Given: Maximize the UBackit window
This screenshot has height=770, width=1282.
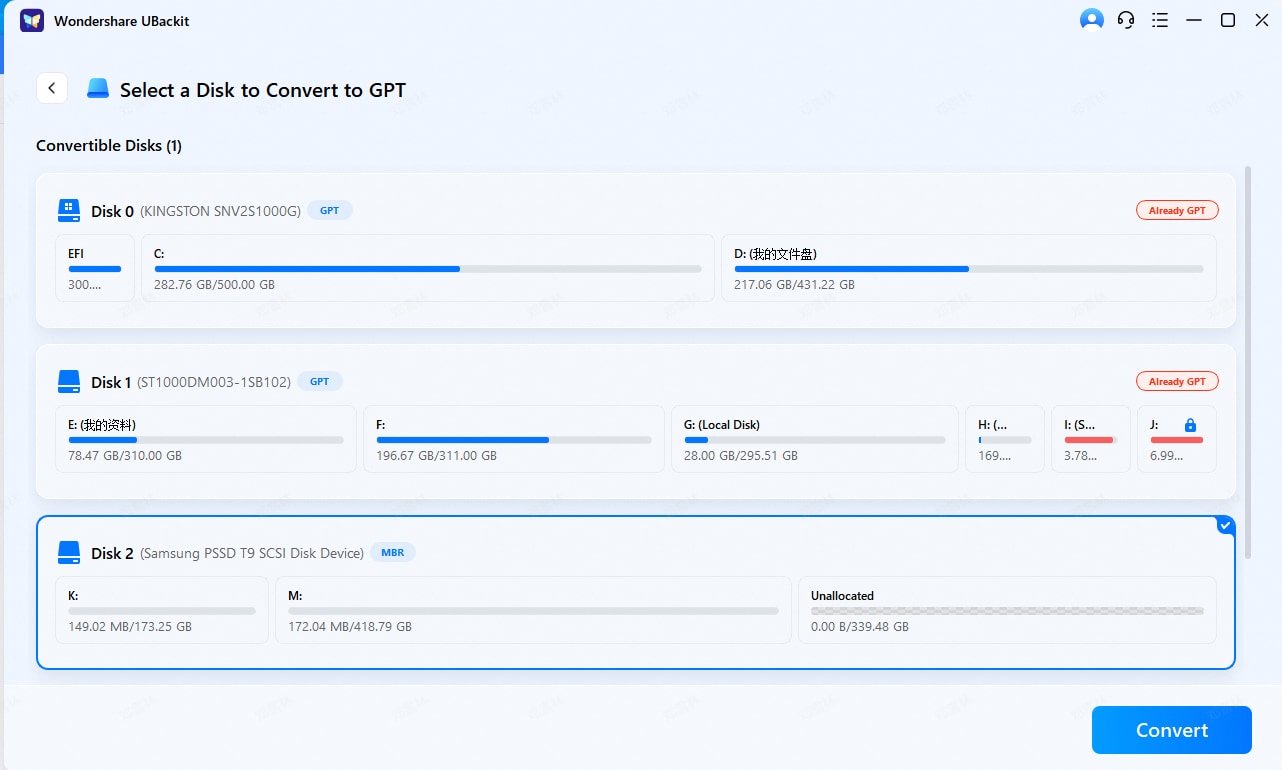Looking at the screenshot, I should pos(1228,20).
